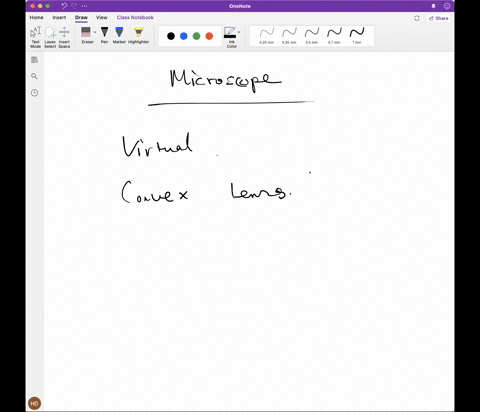Open the search magnifier in sidebar
The height and width of the screenshot is (412, 480).
coord(34,76)
